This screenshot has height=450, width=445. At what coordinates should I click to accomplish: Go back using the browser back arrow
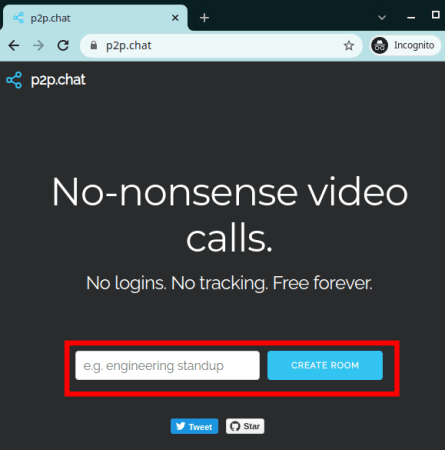14,45
